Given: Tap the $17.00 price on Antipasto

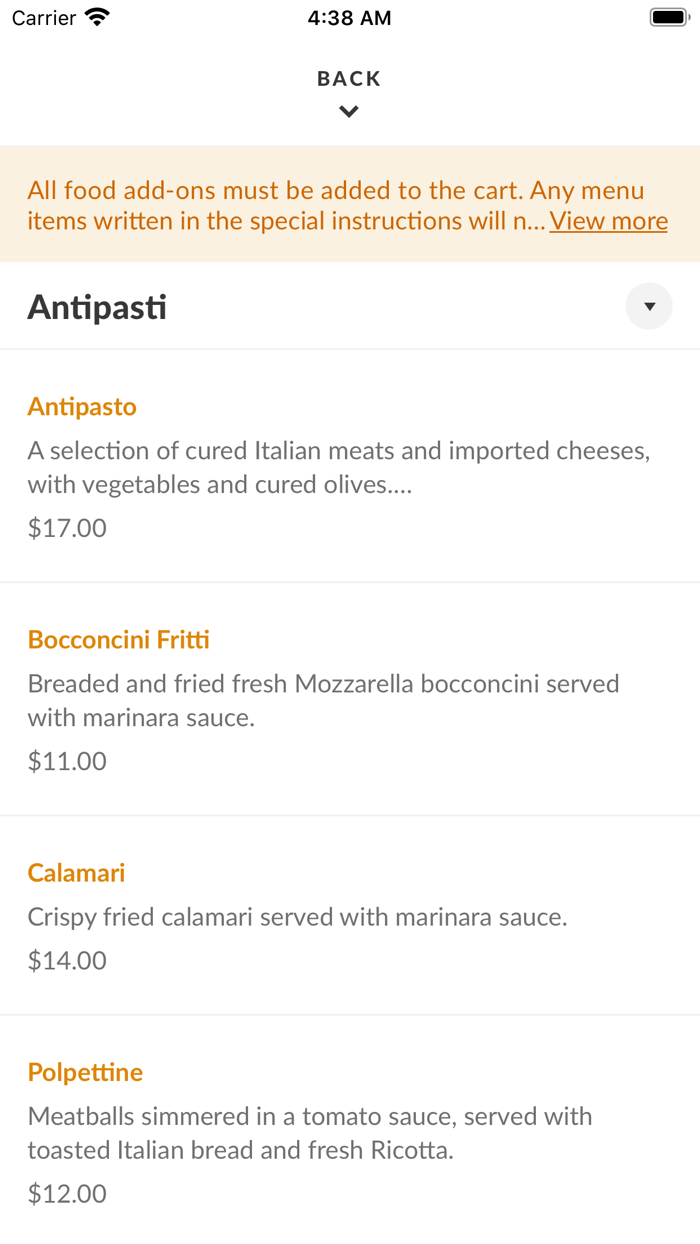Looking at the screenshot, I should 66,527.
